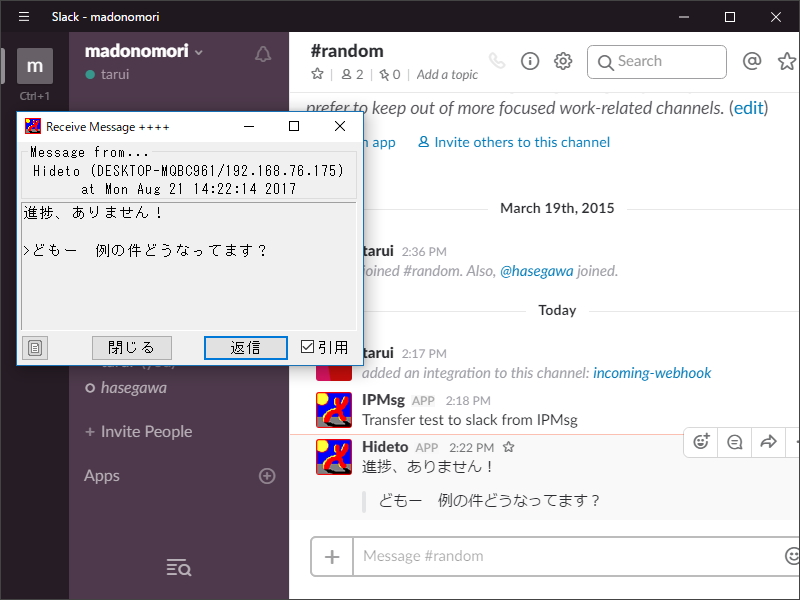Screen dimensions: 800x600
Task: Toggle the starred items view top right
Action: (786, 61)
